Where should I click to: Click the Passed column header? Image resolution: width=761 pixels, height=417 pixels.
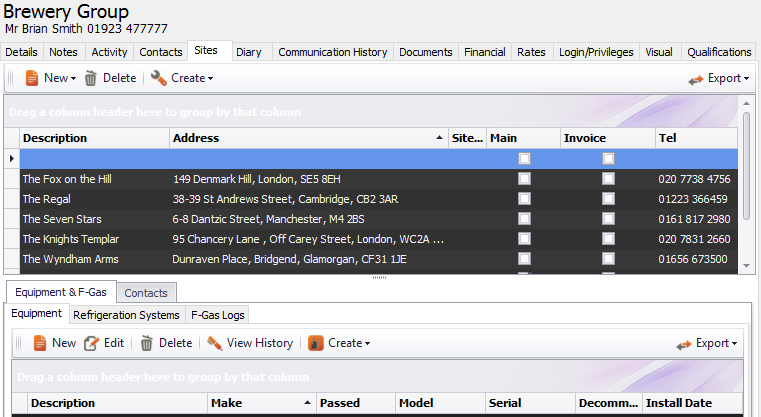(x=356, y=403)
